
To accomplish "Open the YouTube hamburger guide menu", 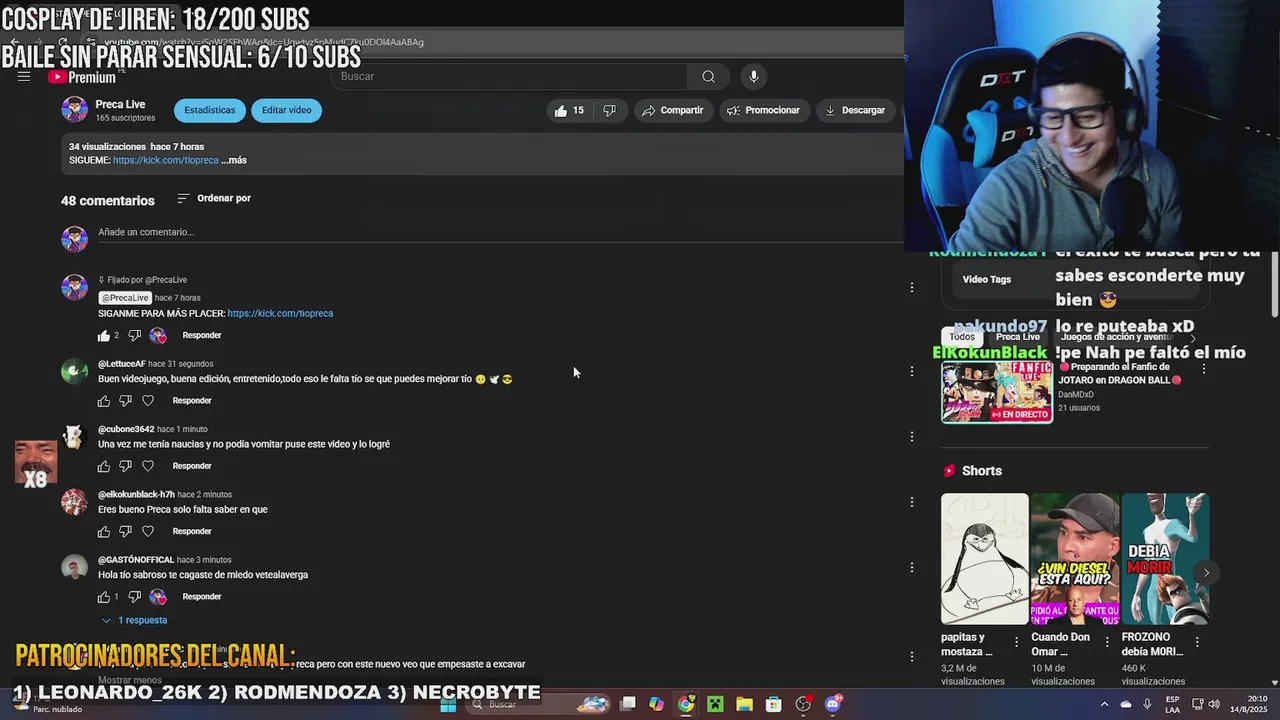I will click(24, 77).
